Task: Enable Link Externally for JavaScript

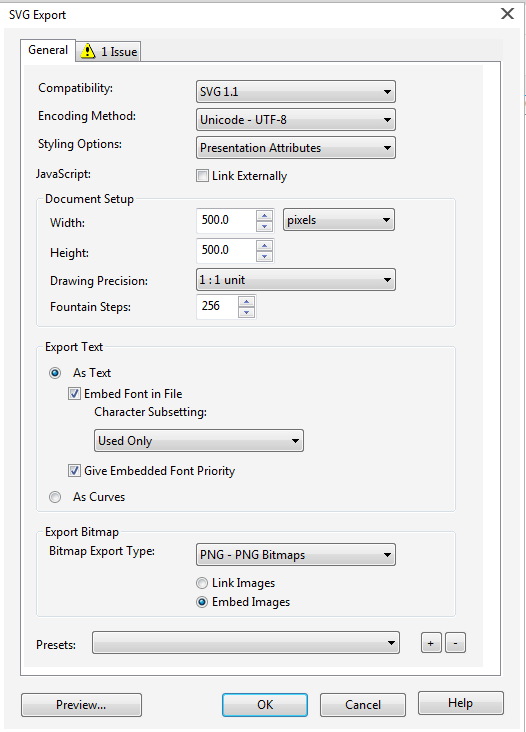Action: (x=202, y=176)
